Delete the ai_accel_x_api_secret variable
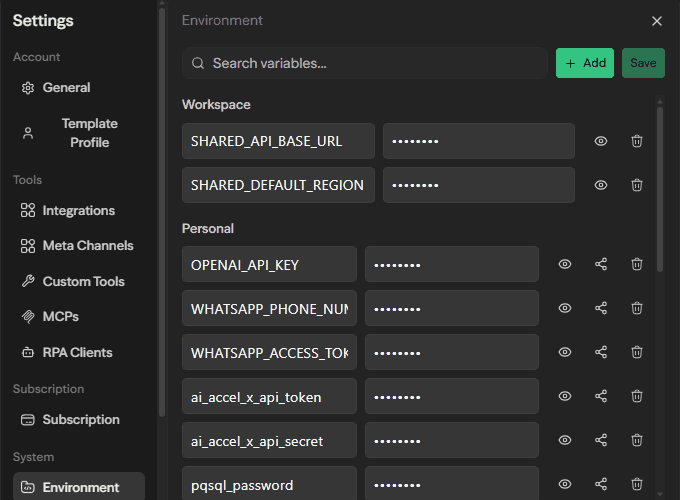The height and width of the screenshot is (500, 680). [x=637, y=440]
